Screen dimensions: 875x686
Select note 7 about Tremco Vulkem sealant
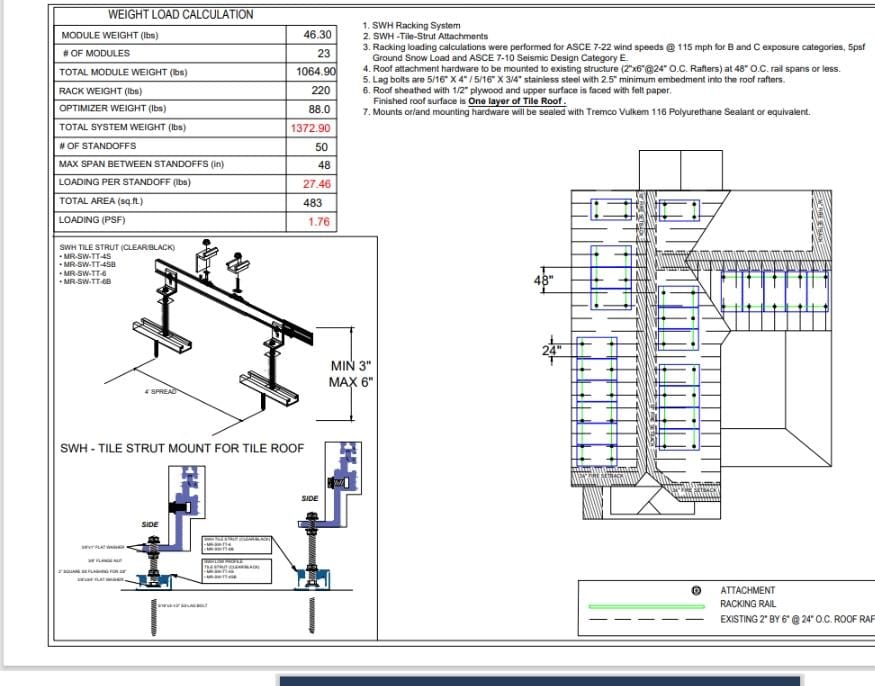[x=586, y=112]
